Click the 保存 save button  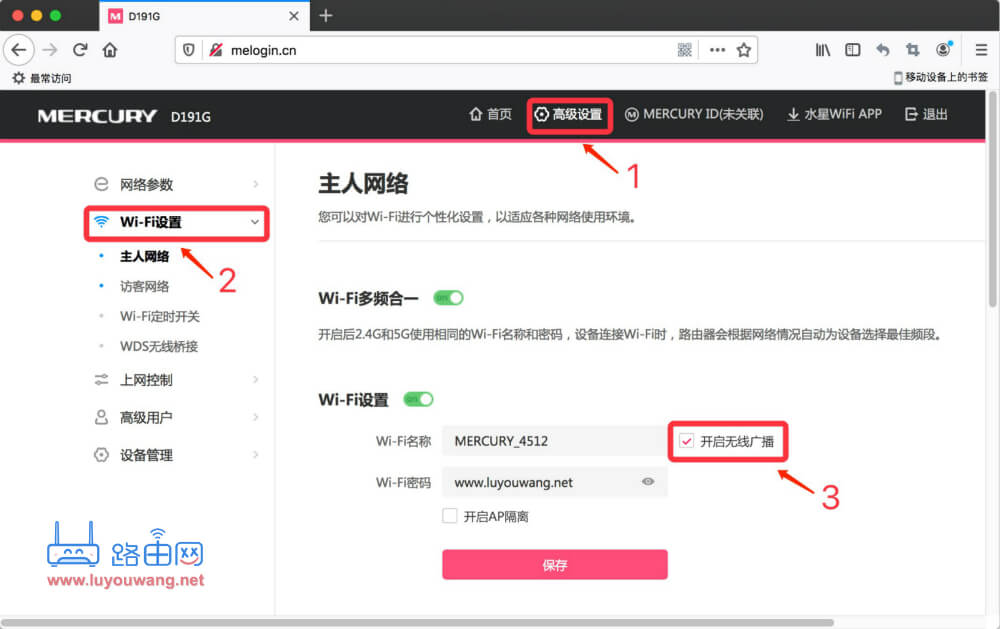555,564
